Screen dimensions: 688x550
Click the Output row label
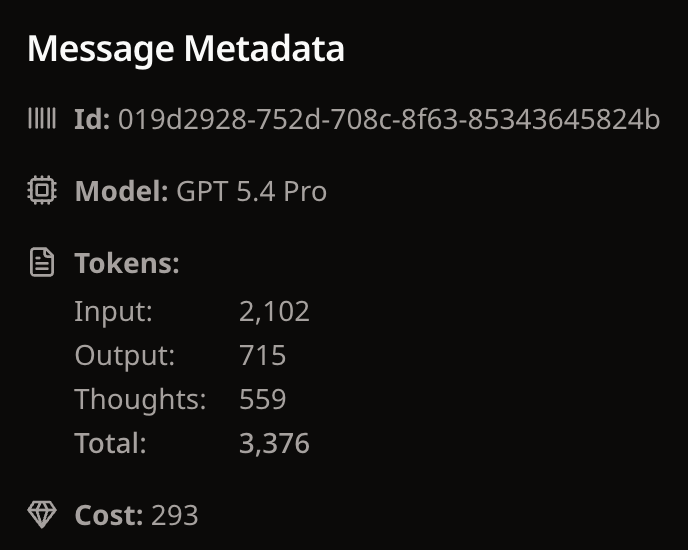[124, 355]
